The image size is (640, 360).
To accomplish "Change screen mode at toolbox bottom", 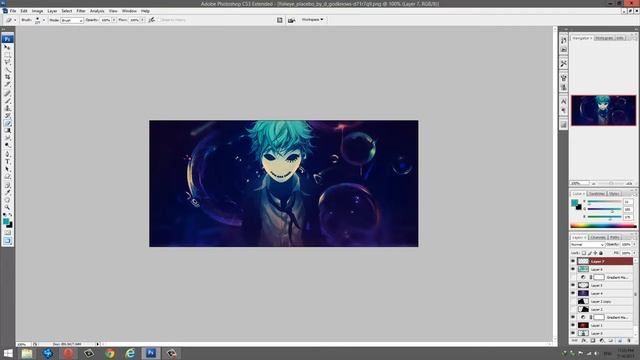I will tap(7, 241).
